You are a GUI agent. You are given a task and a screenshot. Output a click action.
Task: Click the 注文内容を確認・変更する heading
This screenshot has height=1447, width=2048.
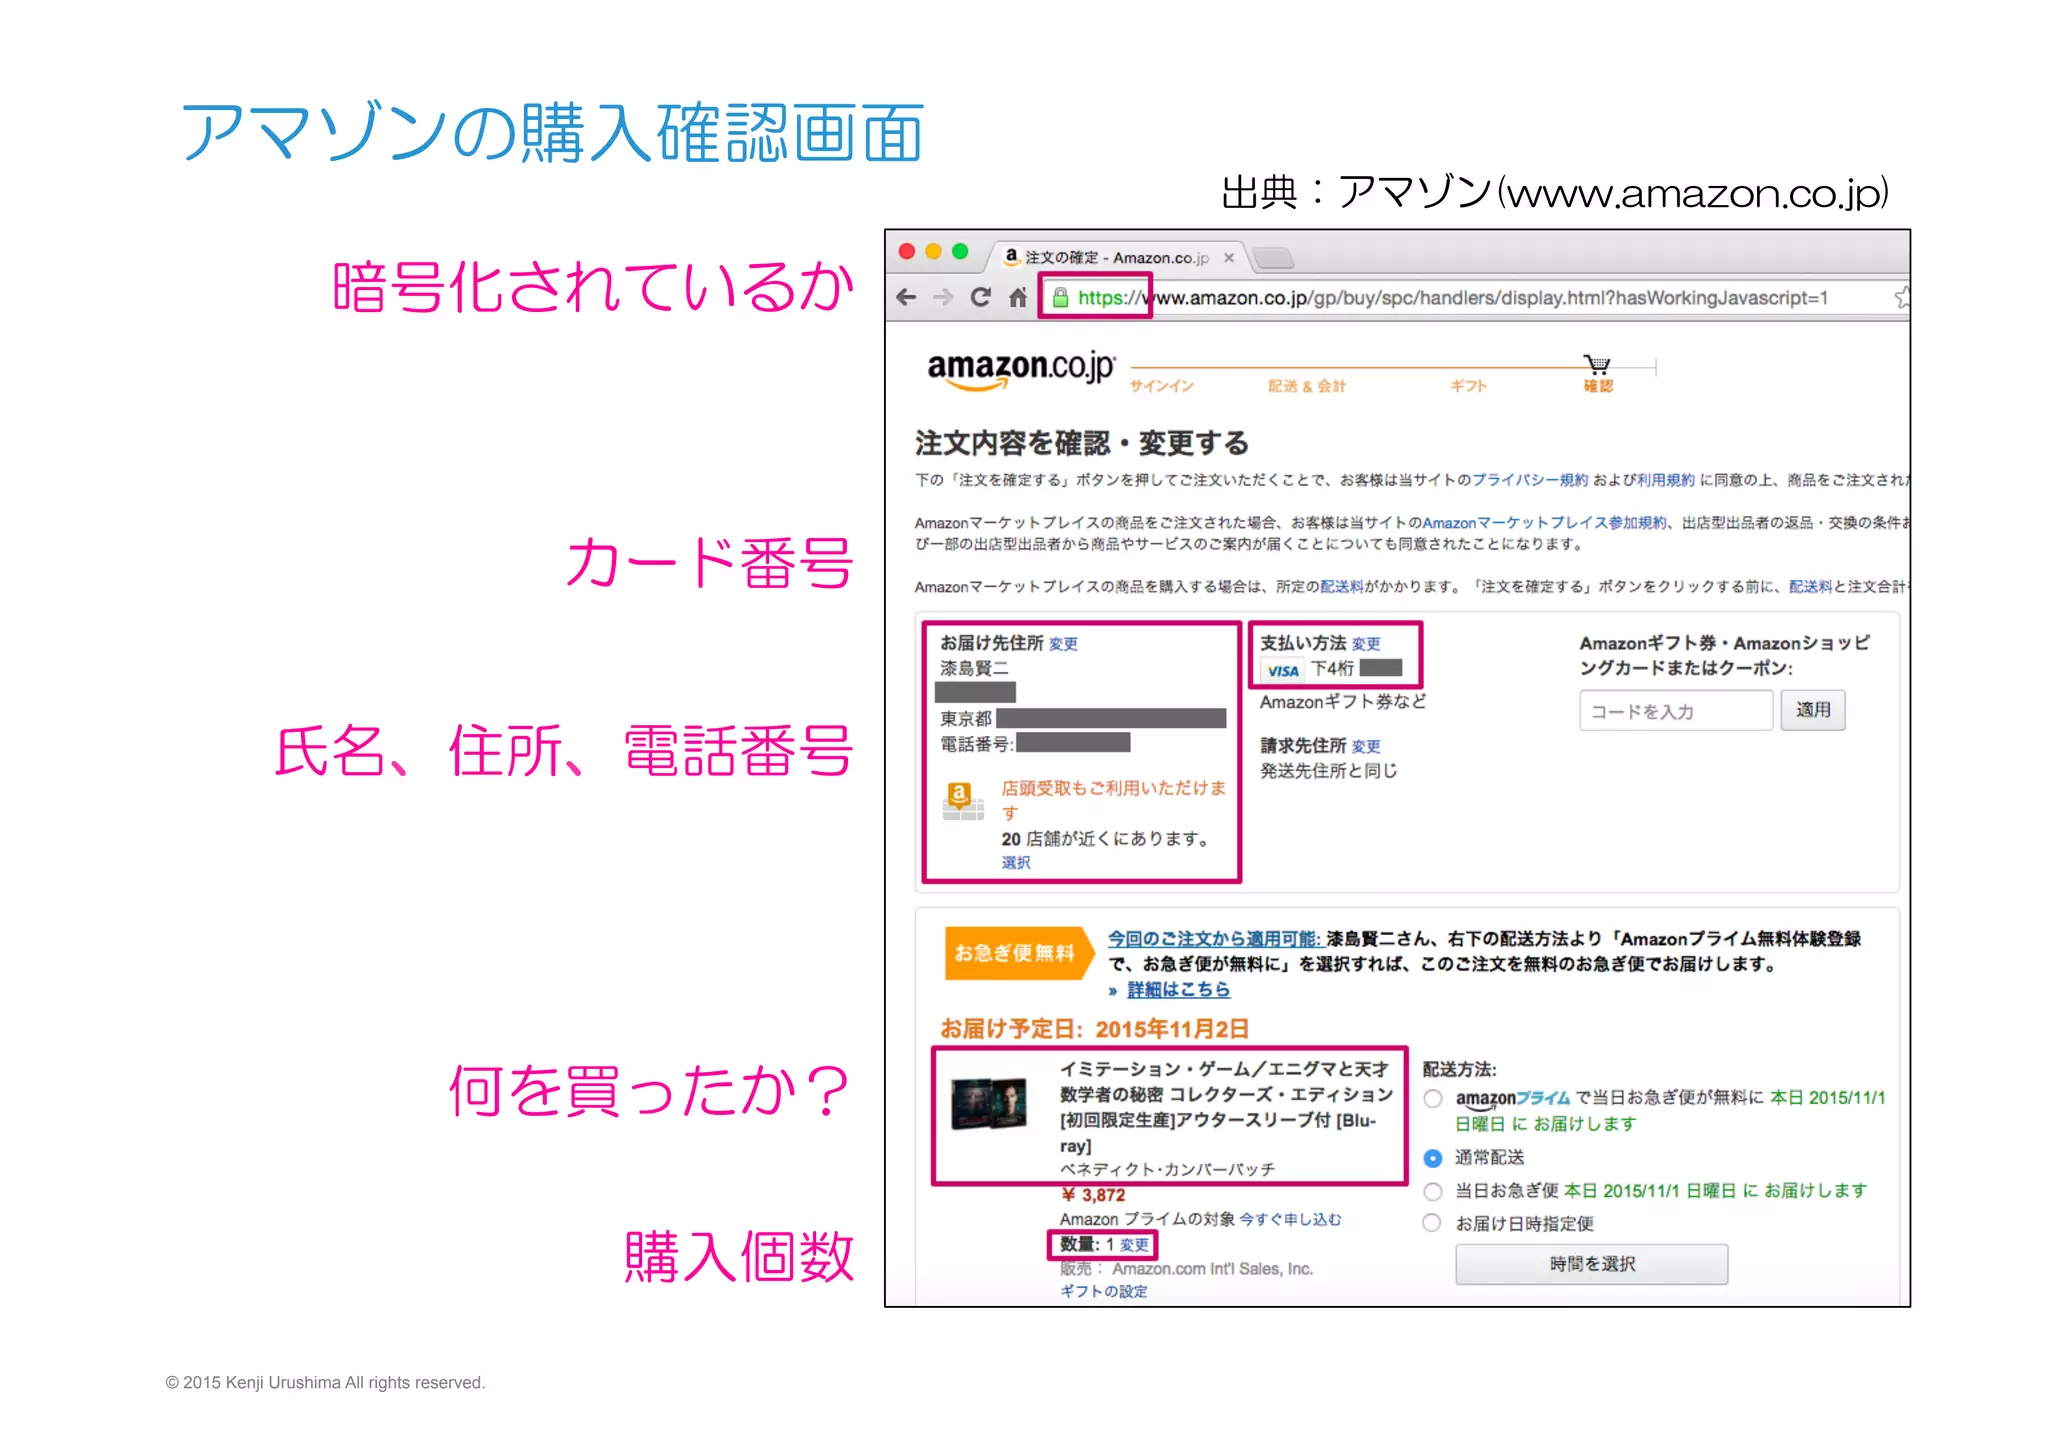click(x=1082, y=443)
